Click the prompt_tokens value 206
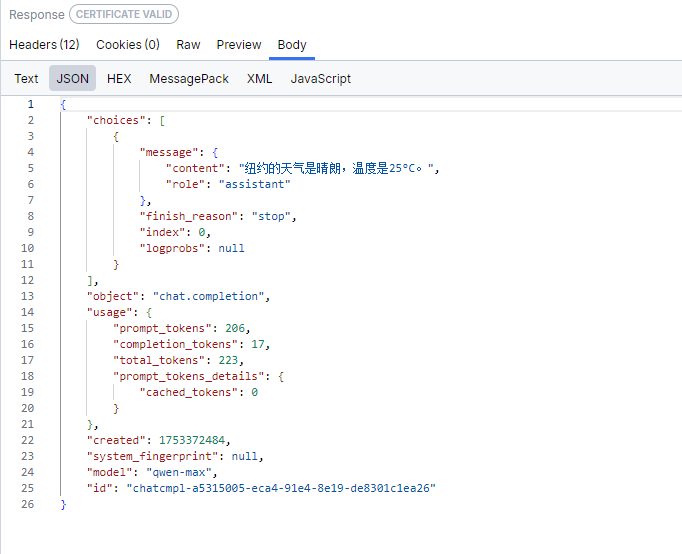The height and width of the screenshot is (554, 682). click(x=234, y=328)
